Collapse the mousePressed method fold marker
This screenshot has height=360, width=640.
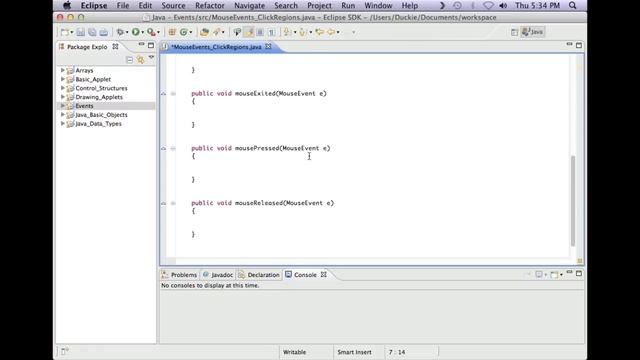pos(173,148)
